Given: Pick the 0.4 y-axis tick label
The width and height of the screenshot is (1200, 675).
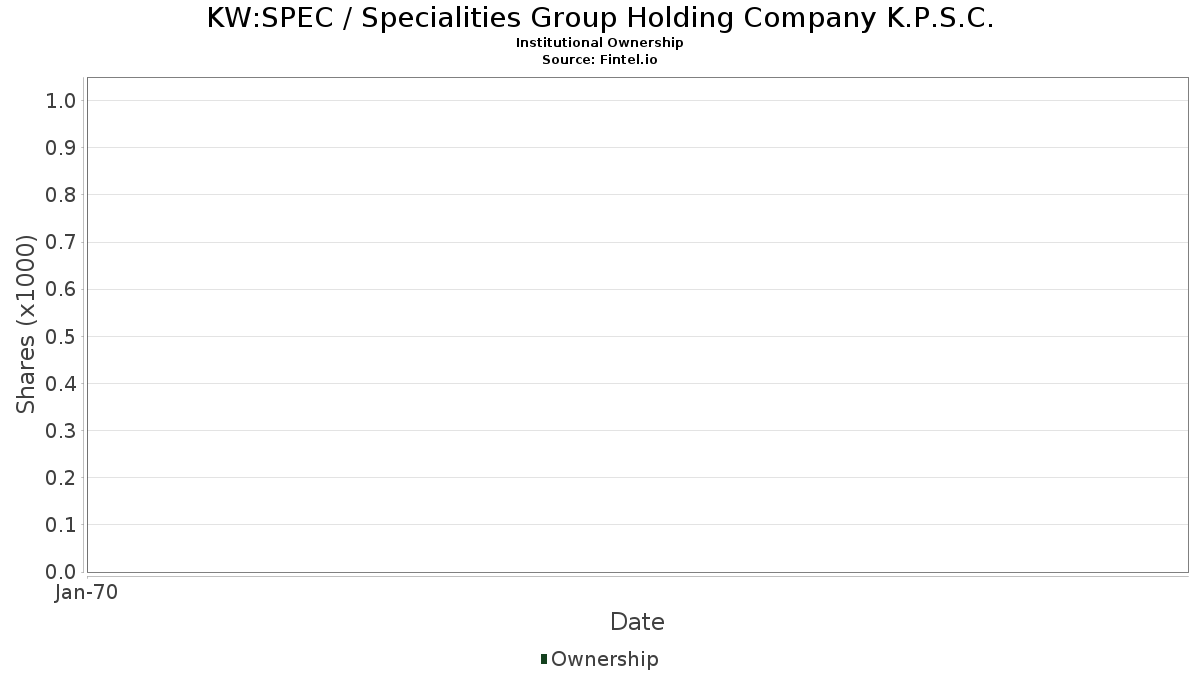Looking at the screenshot, I should pos(61,384).
